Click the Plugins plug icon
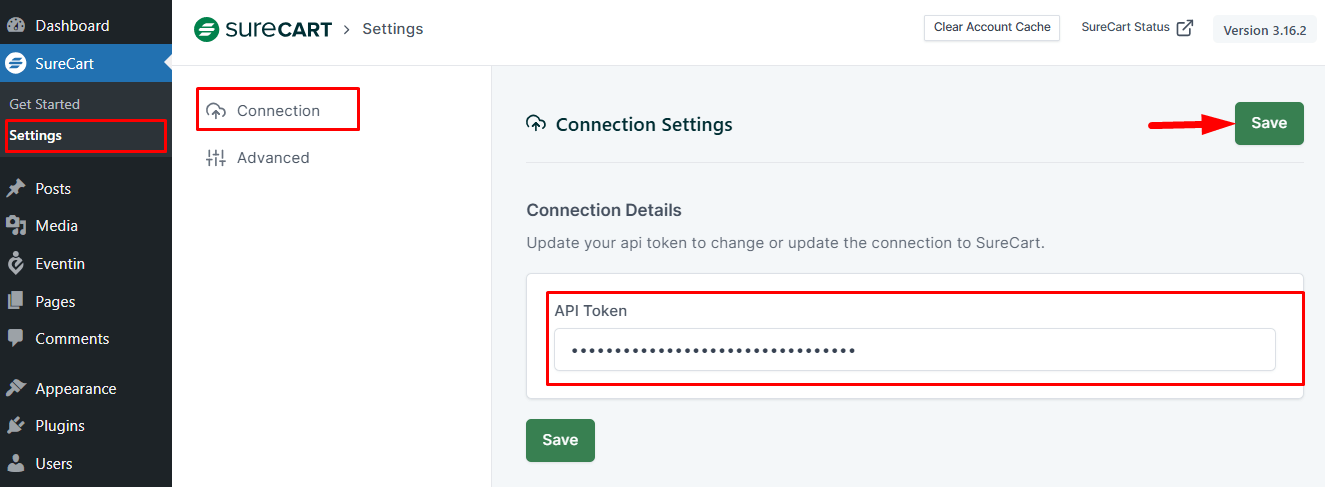1325x487 pixels. [16, 426]
